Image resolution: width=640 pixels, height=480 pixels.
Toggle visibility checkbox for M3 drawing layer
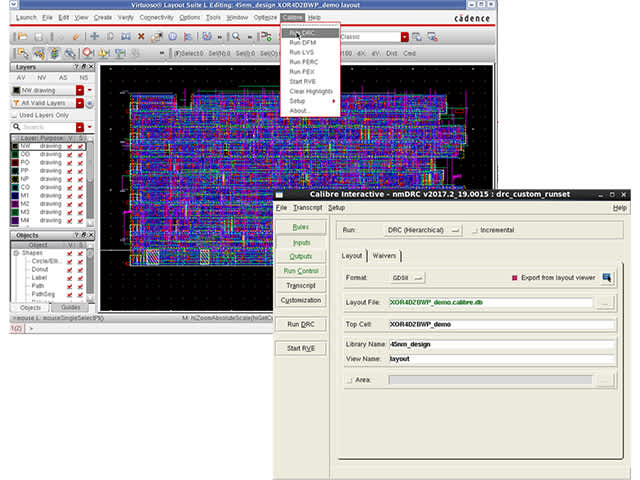pyautogui.click(x=70, y=212)
